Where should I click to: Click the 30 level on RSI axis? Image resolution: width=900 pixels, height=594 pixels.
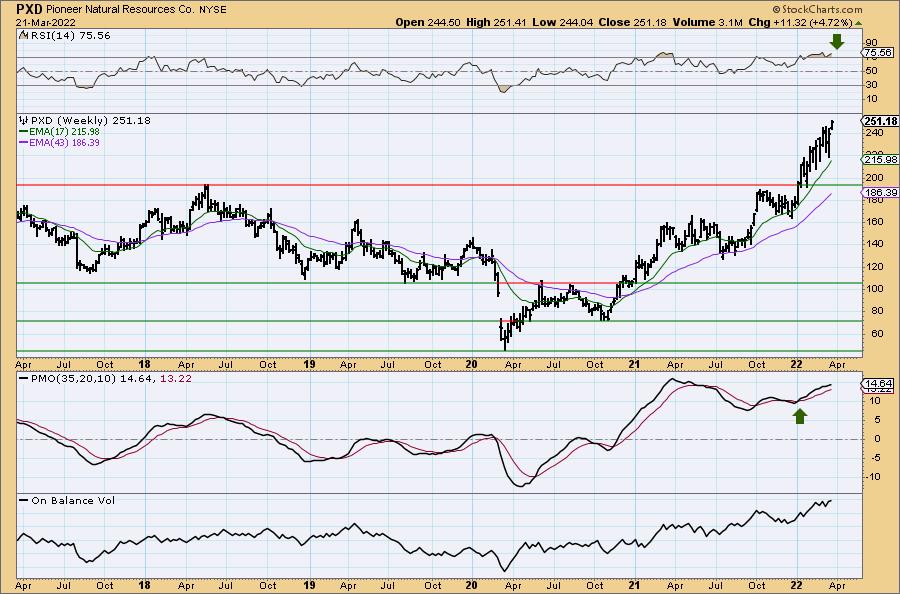871,85
